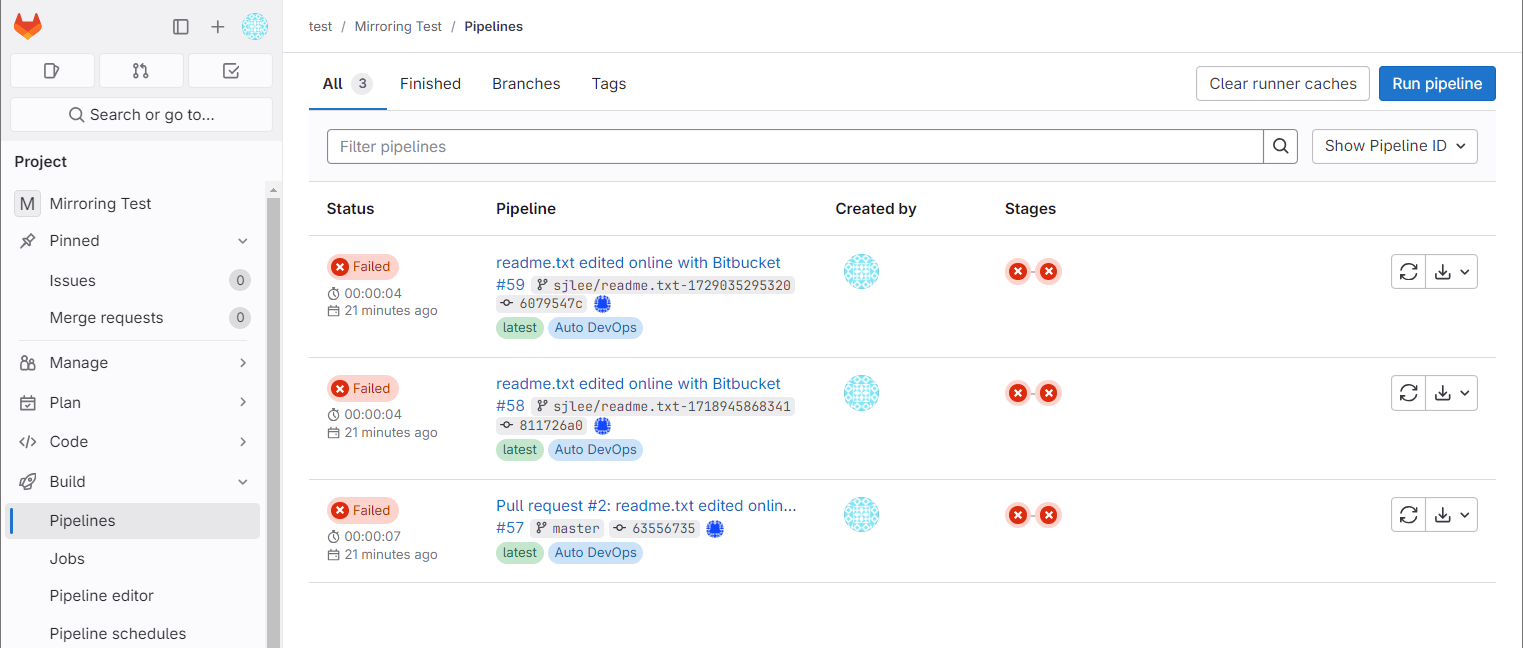Open second failed stage icon of pipeline #58
Image resolution: width=1523 pixels, height=648 pixels.
(x=1048, y=393)
